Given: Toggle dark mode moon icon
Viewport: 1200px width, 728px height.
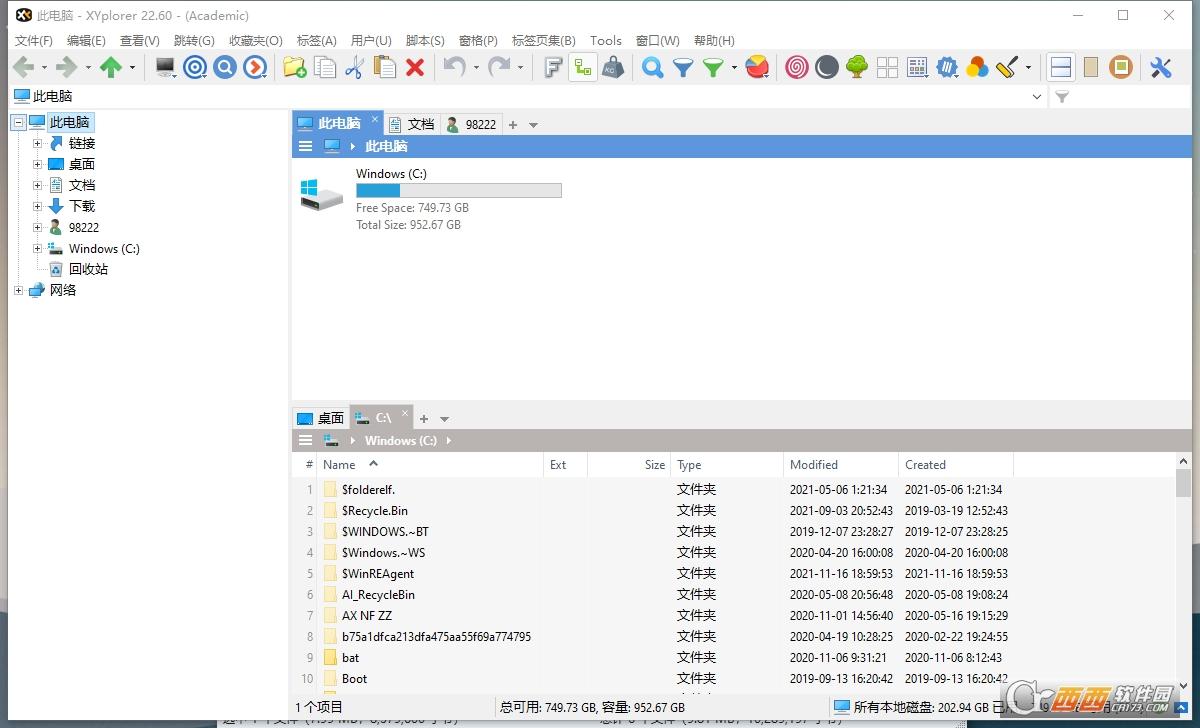Looking at the screenshot, I should click(x=827, y=67).
